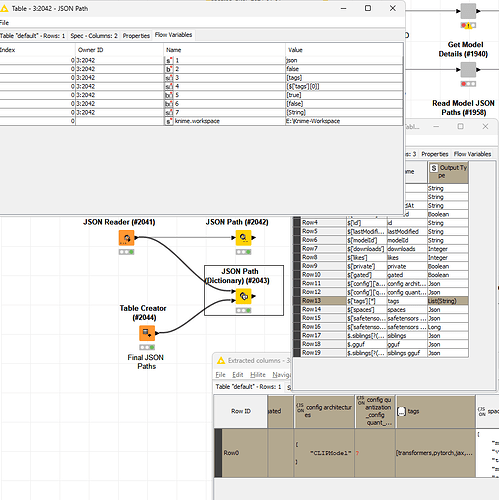Screen dimensions: 499x500
Task: Click output port of JSON Path #2042 node
Action: point(254,238)
